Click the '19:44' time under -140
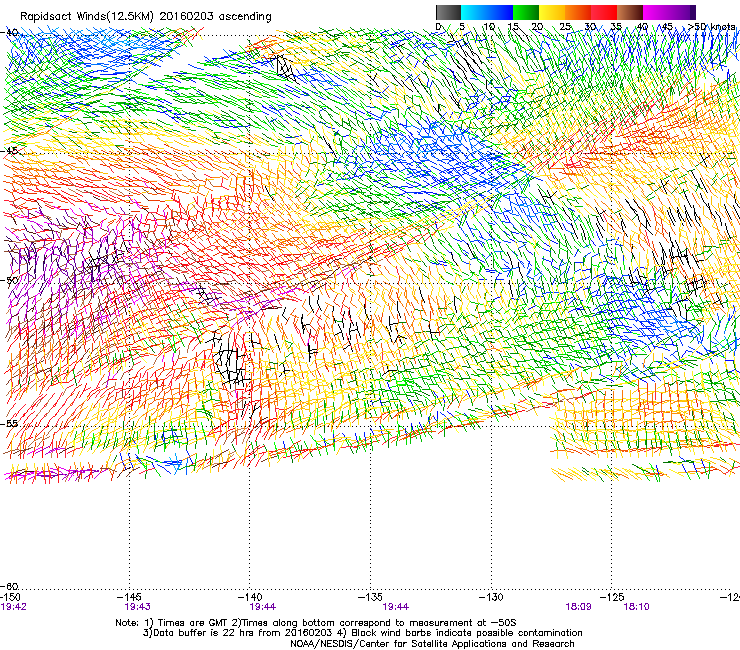740x650 pixels. tap(262, 607)
